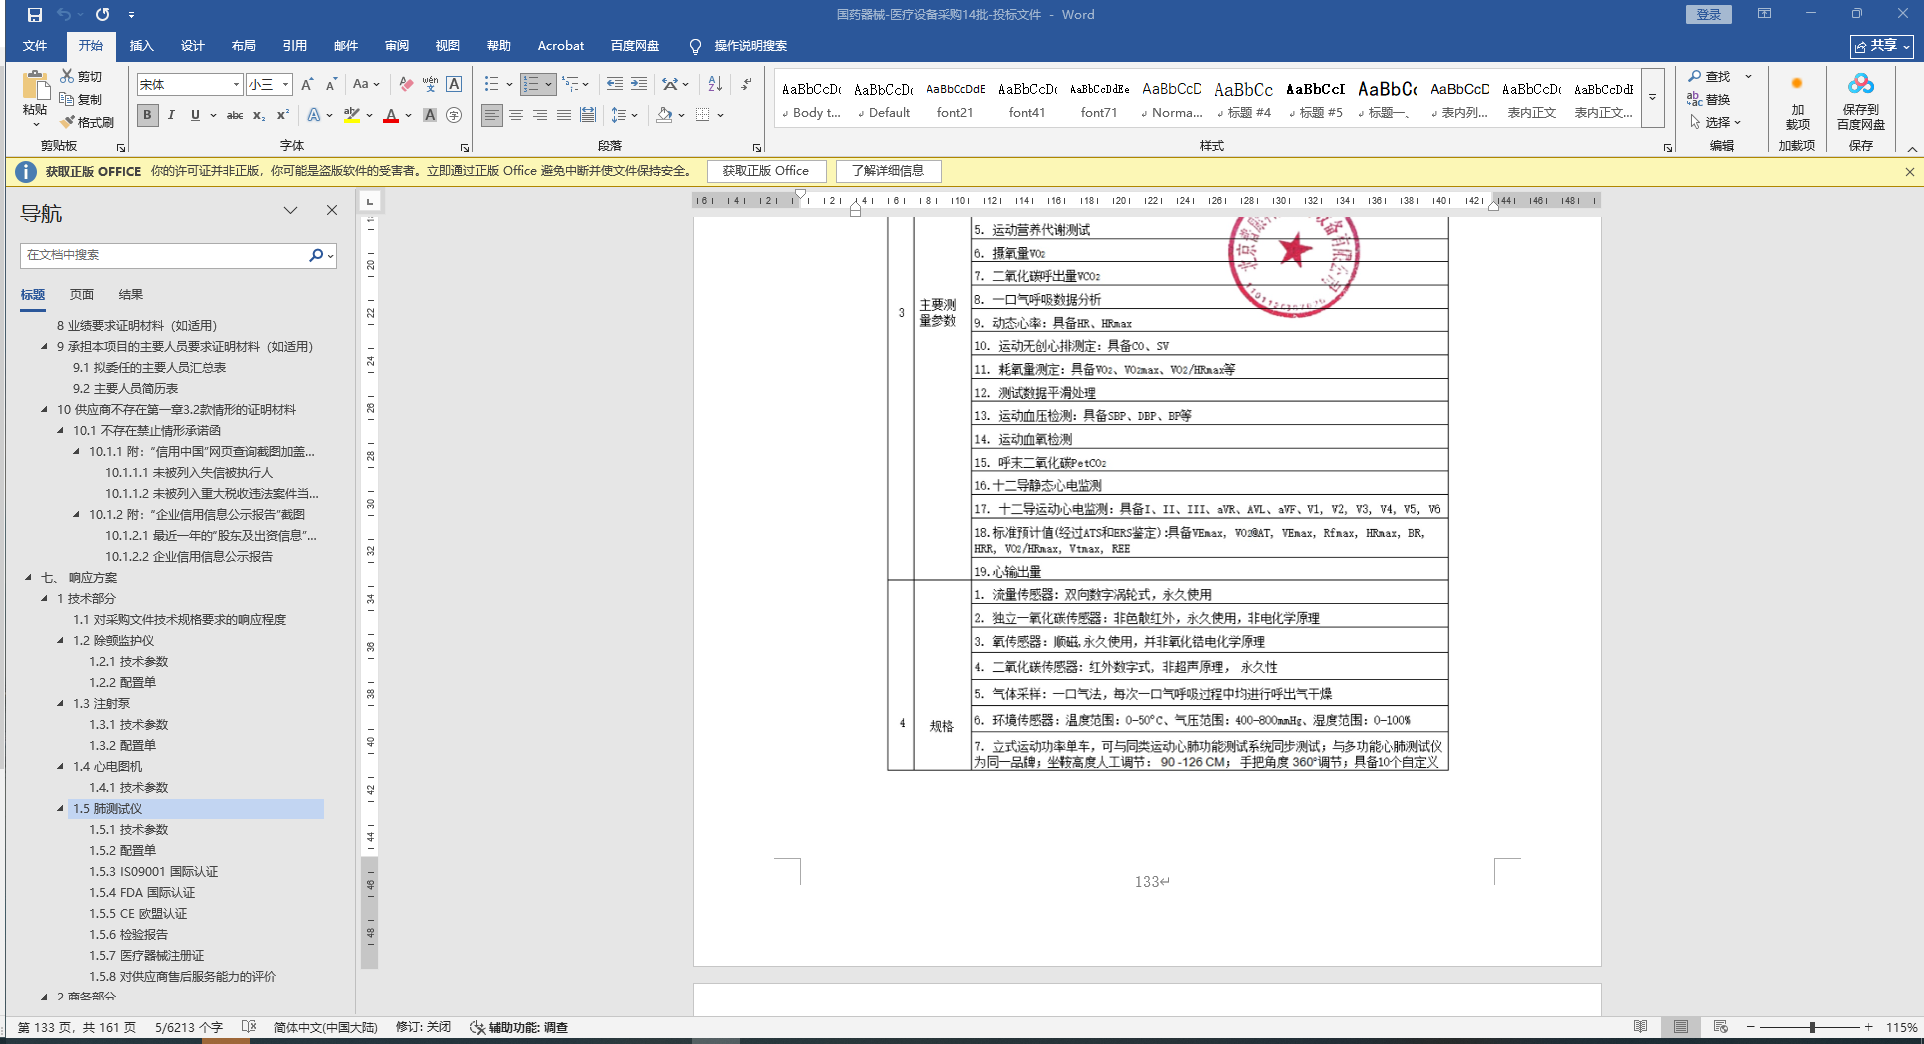Screen dimensions: 1924x1044
Task: Switch to the 设计 ribbon tab
Action: tap(192, 46)
